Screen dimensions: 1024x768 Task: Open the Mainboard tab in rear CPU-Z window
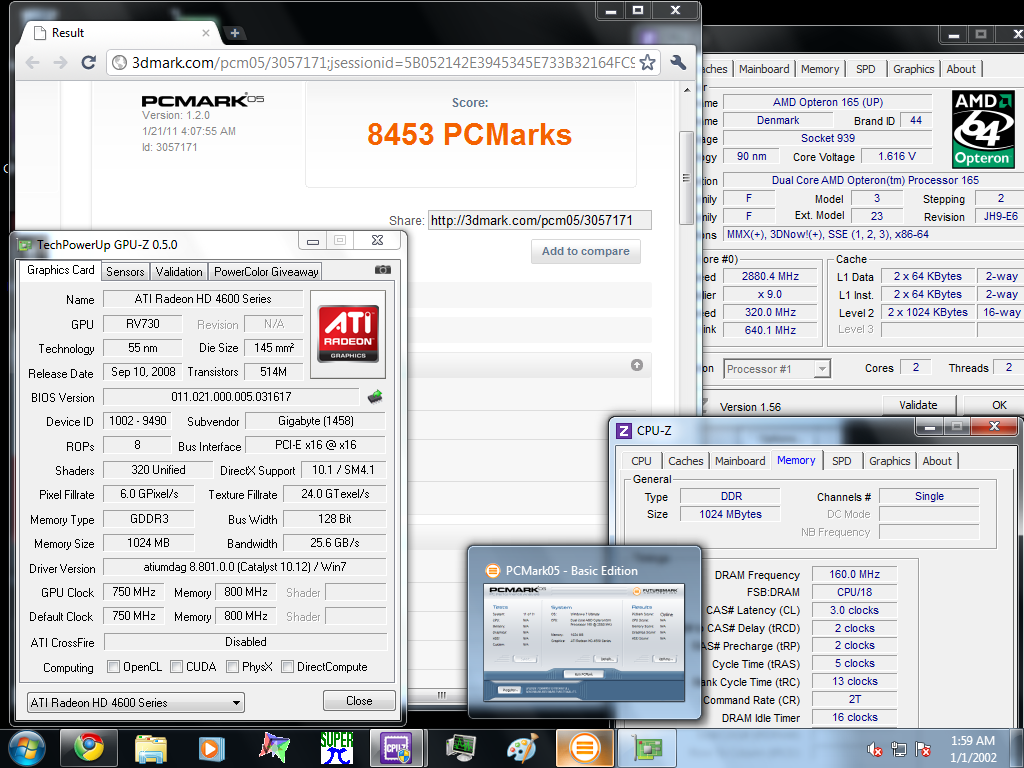click(764, 69)
